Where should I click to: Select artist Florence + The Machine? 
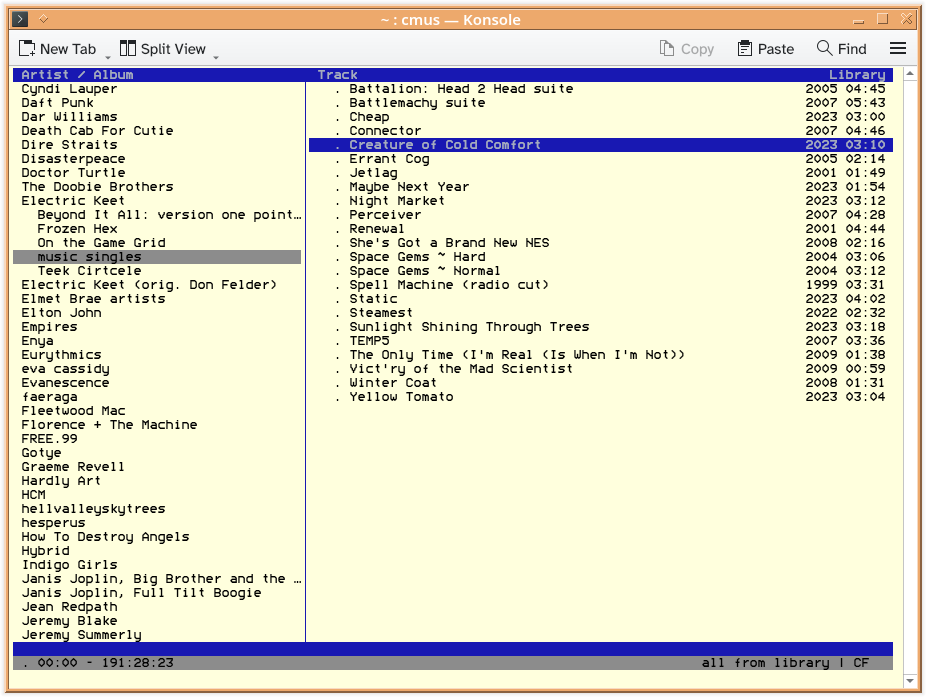(157, 425)
